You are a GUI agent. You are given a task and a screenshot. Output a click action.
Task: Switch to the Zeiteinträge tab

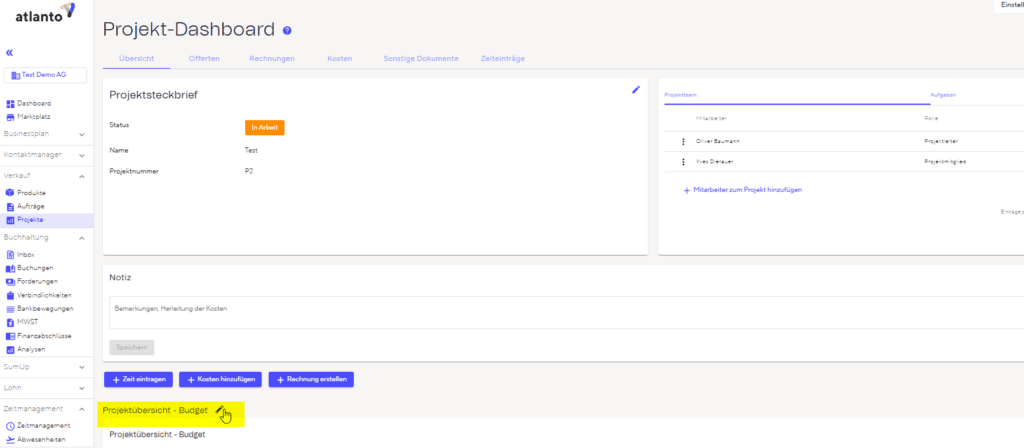click(x=502, y=59)
